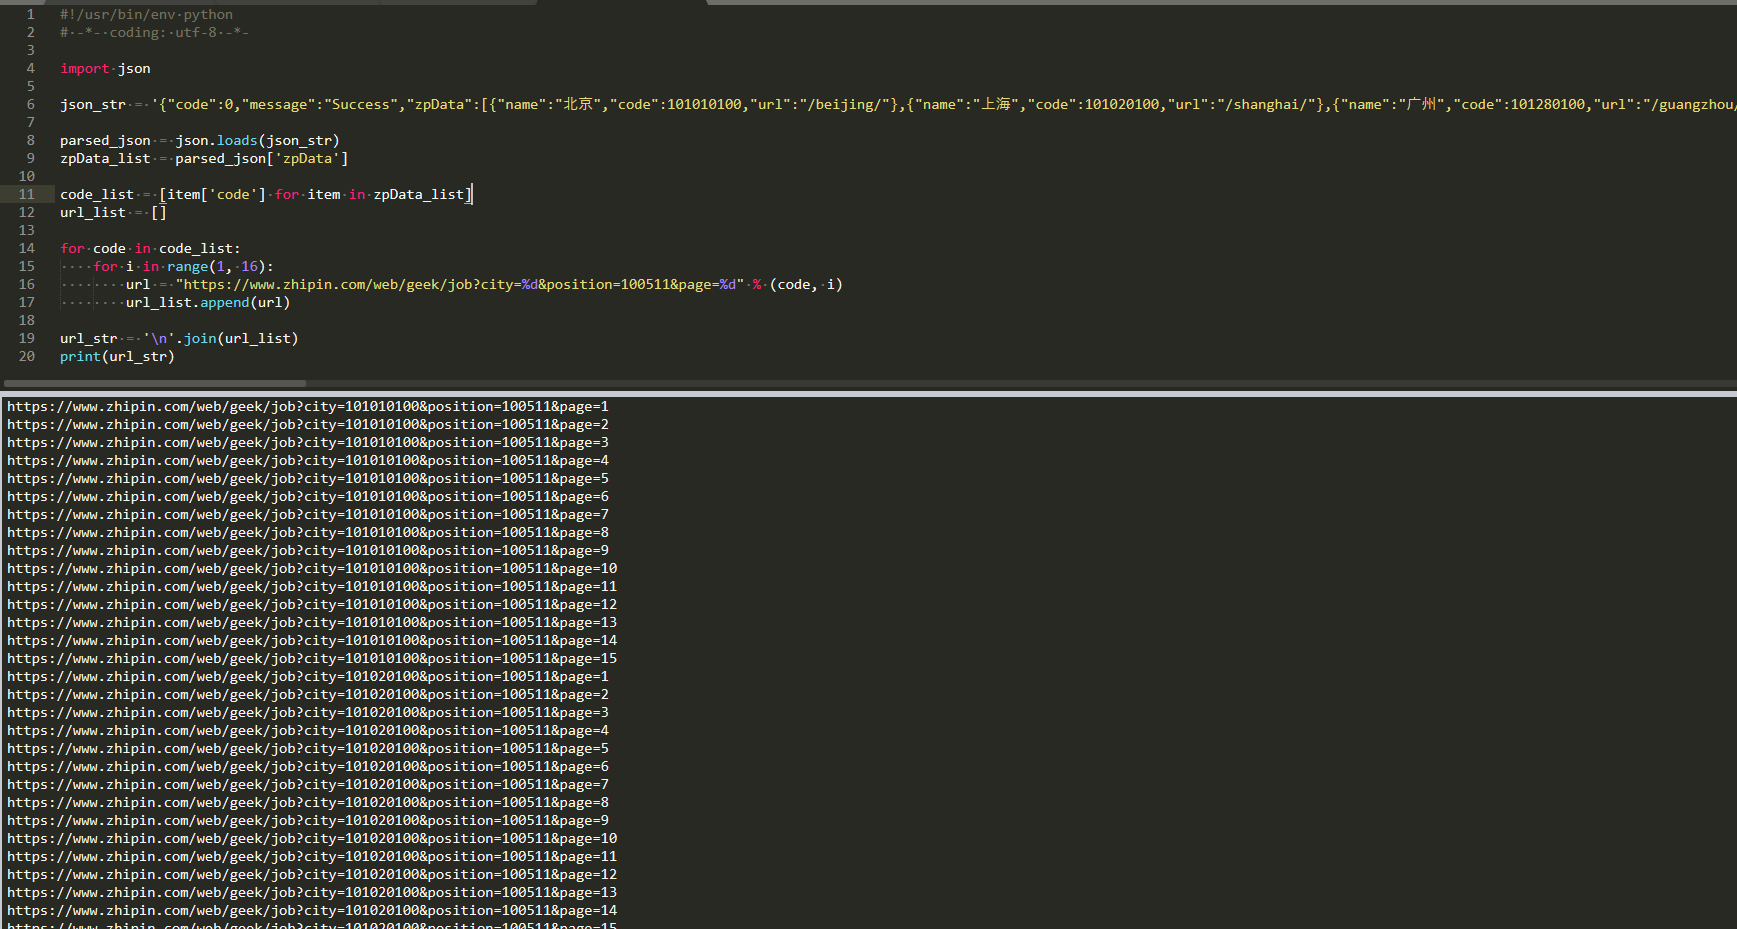The height and width of the screenshot is (929, 1737).
Task: Click 'print(url_str)' on line 20
Action: (117, 356)
